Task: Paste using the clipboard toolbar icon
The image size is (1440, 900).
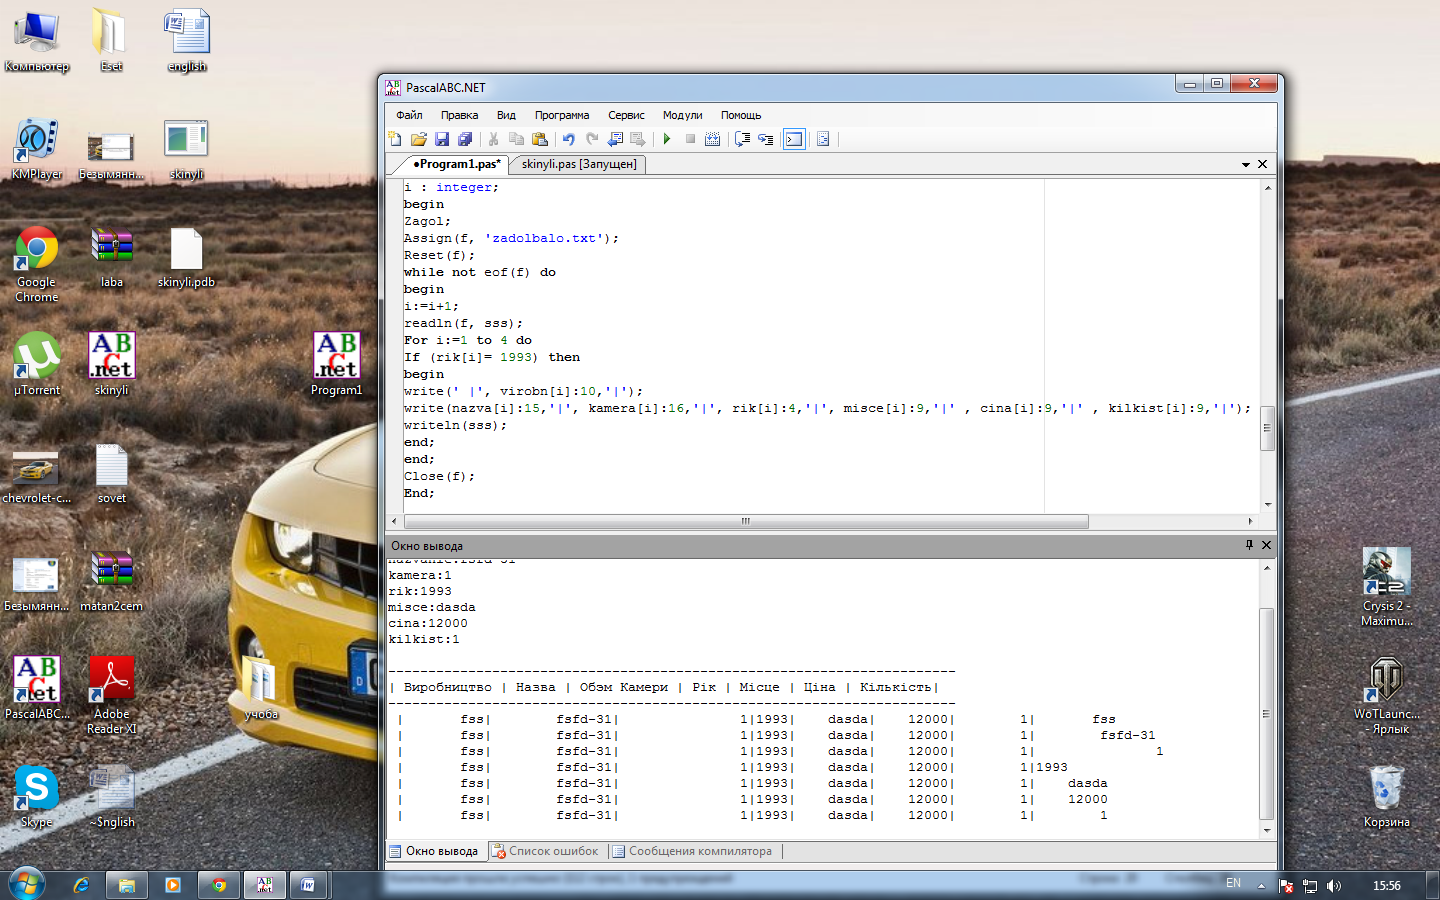Action: point(540,139)
